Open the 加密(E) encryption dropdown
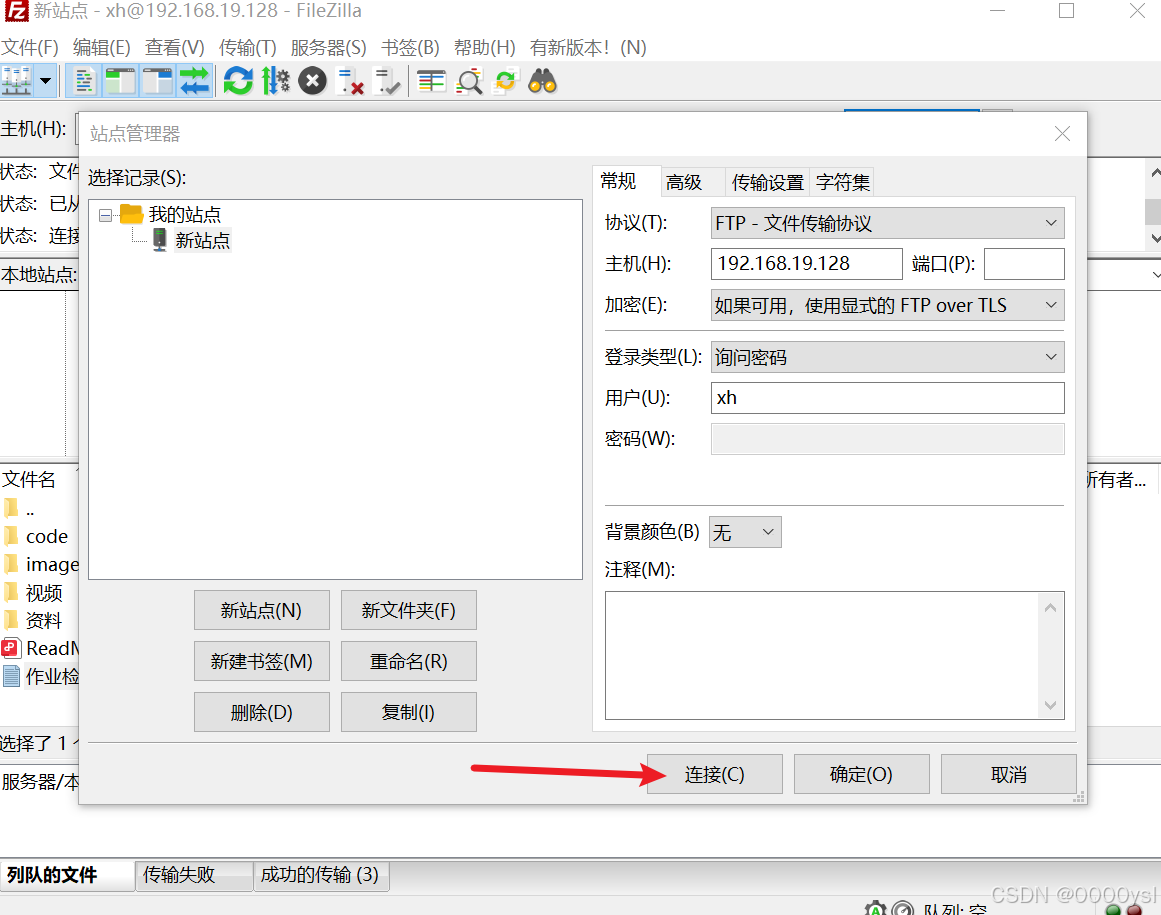Screen dimensions: 1161x915 coord(887,305)
